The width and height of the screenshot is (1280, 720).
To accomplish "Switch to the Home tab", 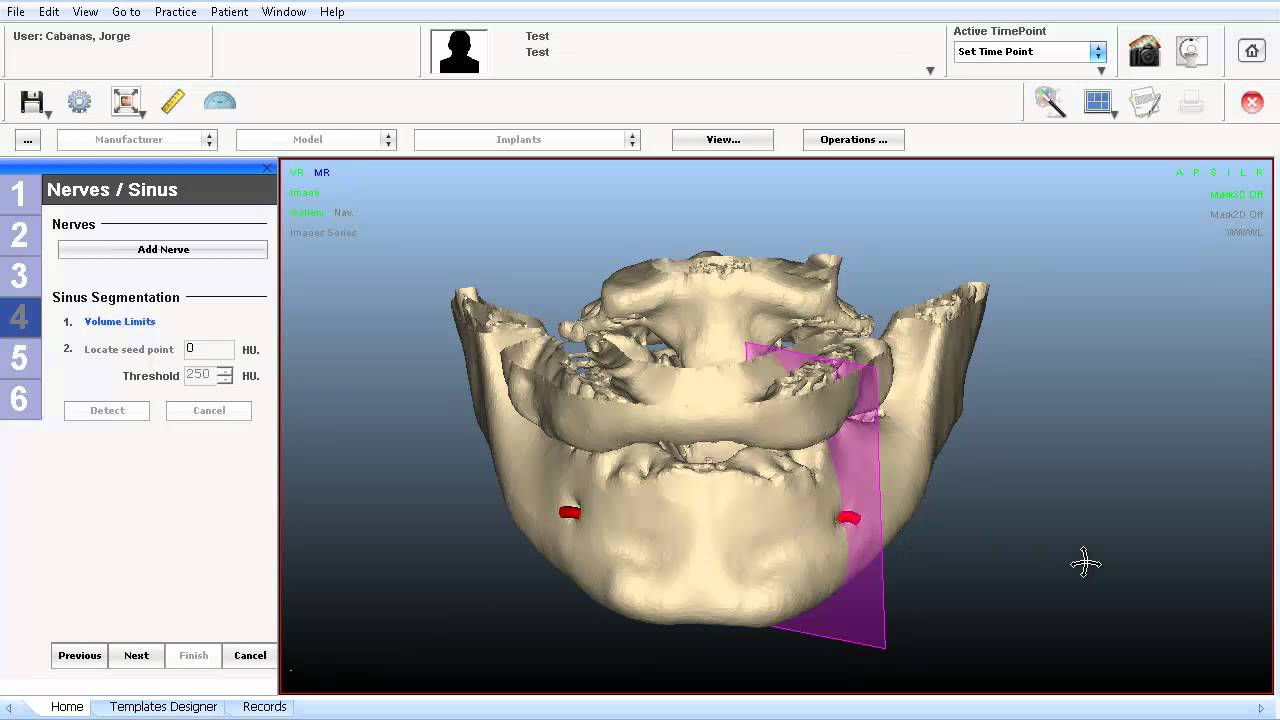I will [x=67, y=707].
